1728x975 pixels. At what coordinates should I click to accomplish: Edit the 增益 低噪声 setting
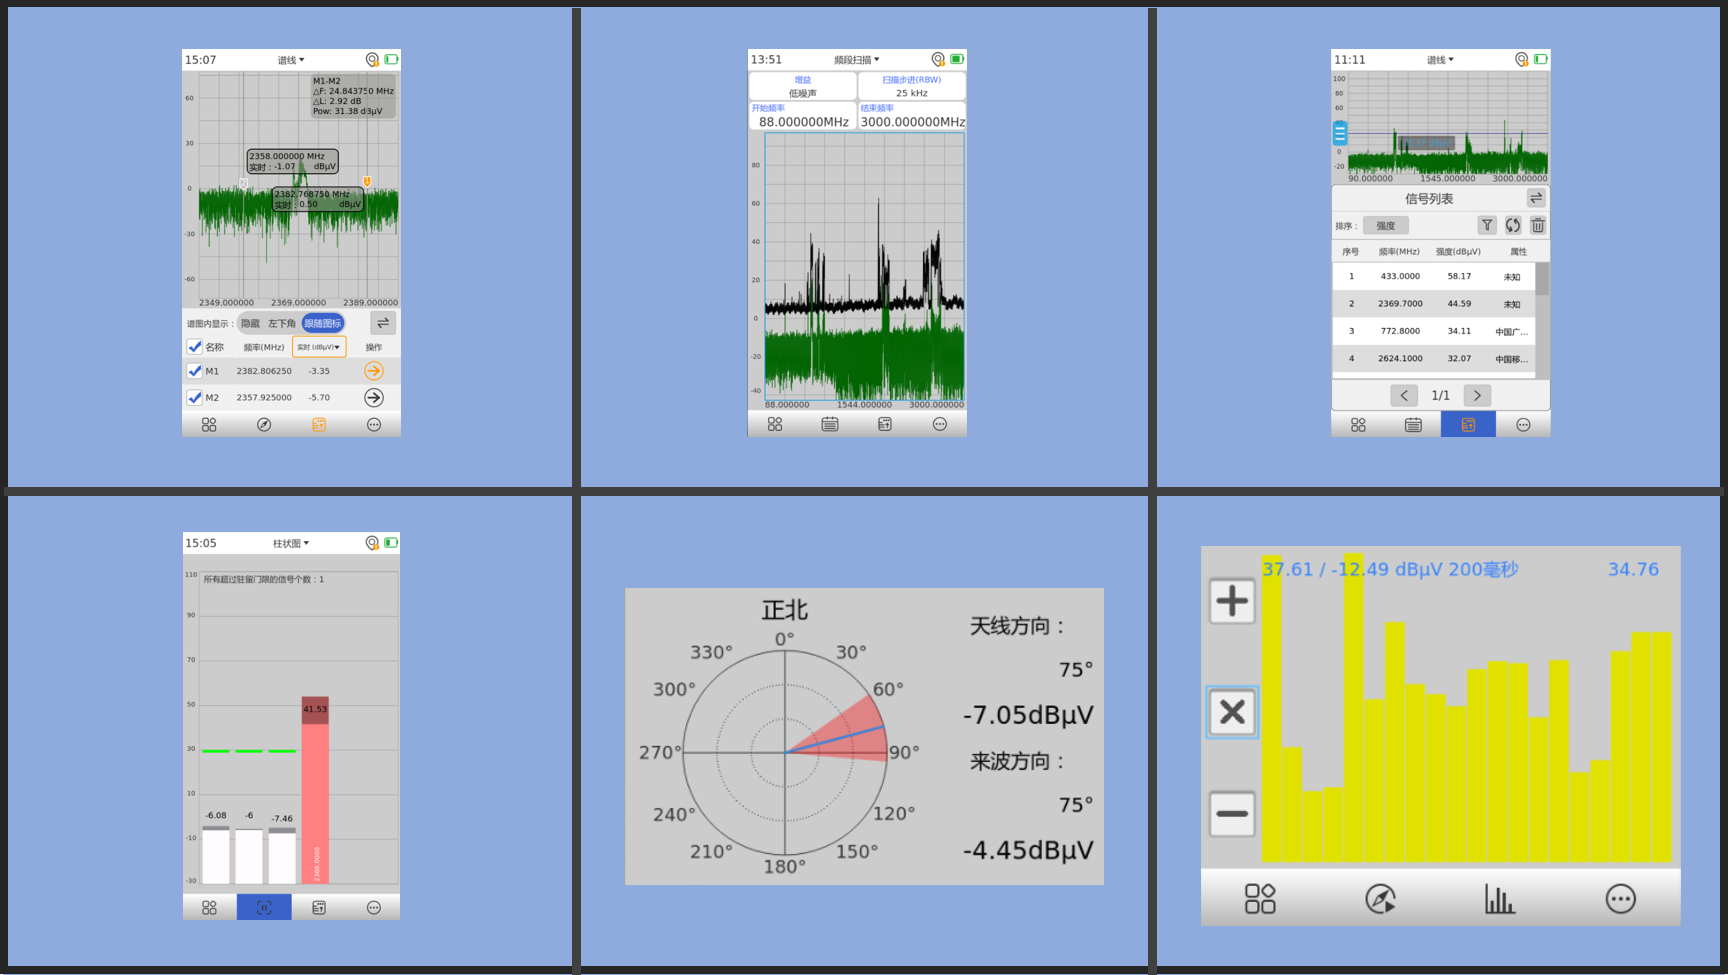pos(803,86)
